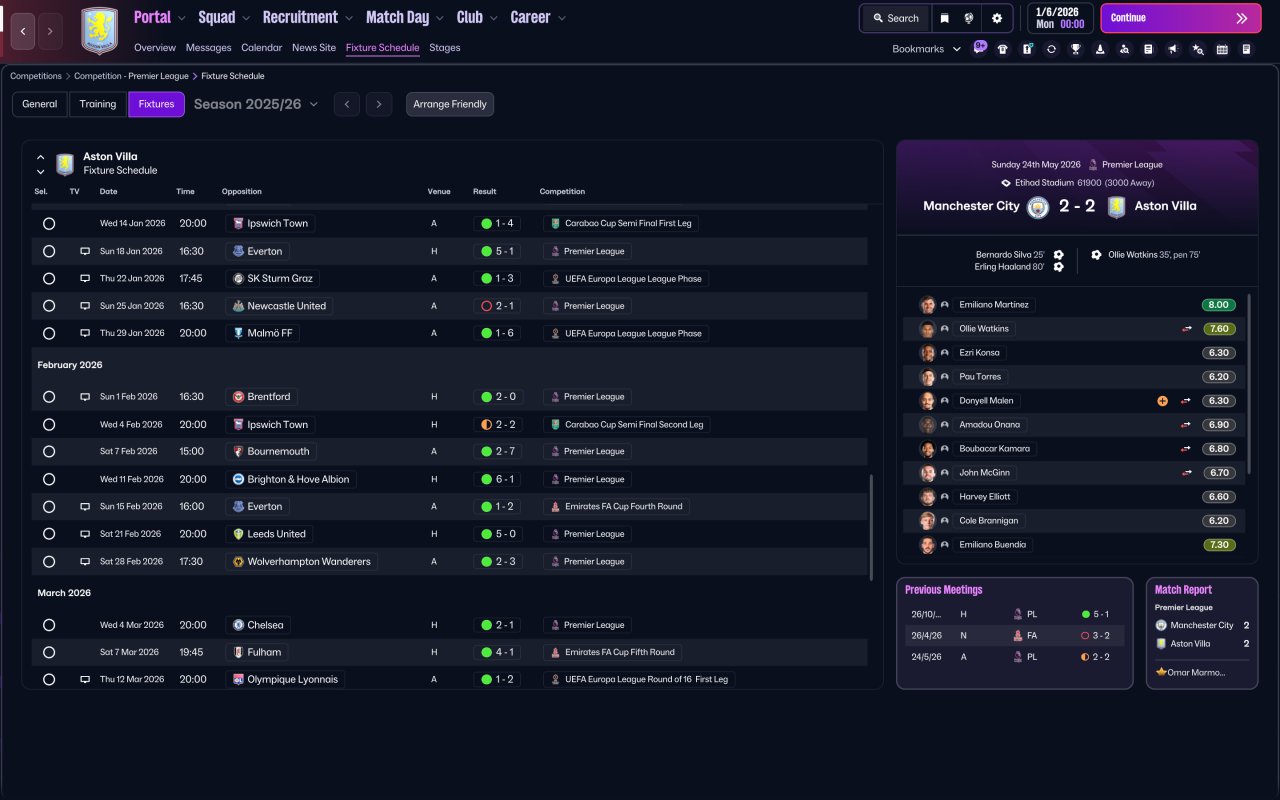Click the circular arrows icon in bookmarks bar

pyautogui.click(x=1051, y=49)
